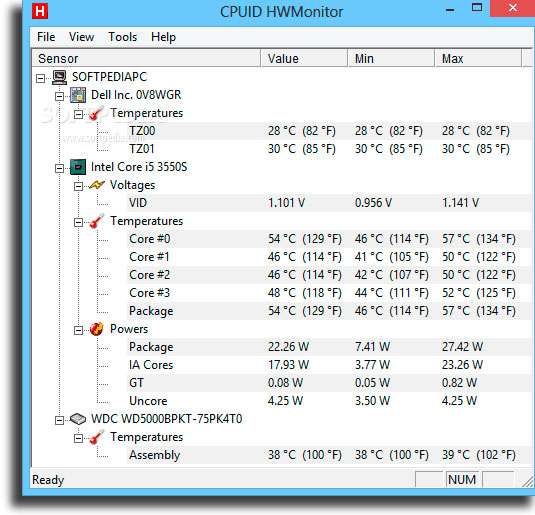Collapse the Intel Core i5 3550S node
This screenshot has width=535, height=515.
click(x=59, y=168)
